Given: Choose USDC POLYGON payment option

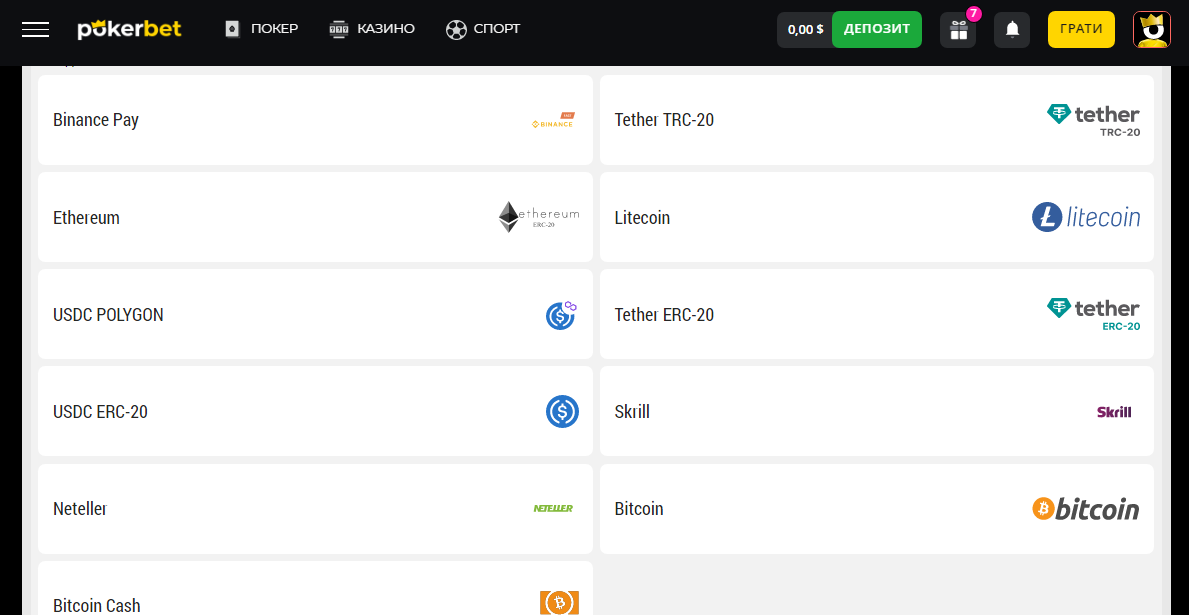Looking at the screenshot, I should coord(315,315).
